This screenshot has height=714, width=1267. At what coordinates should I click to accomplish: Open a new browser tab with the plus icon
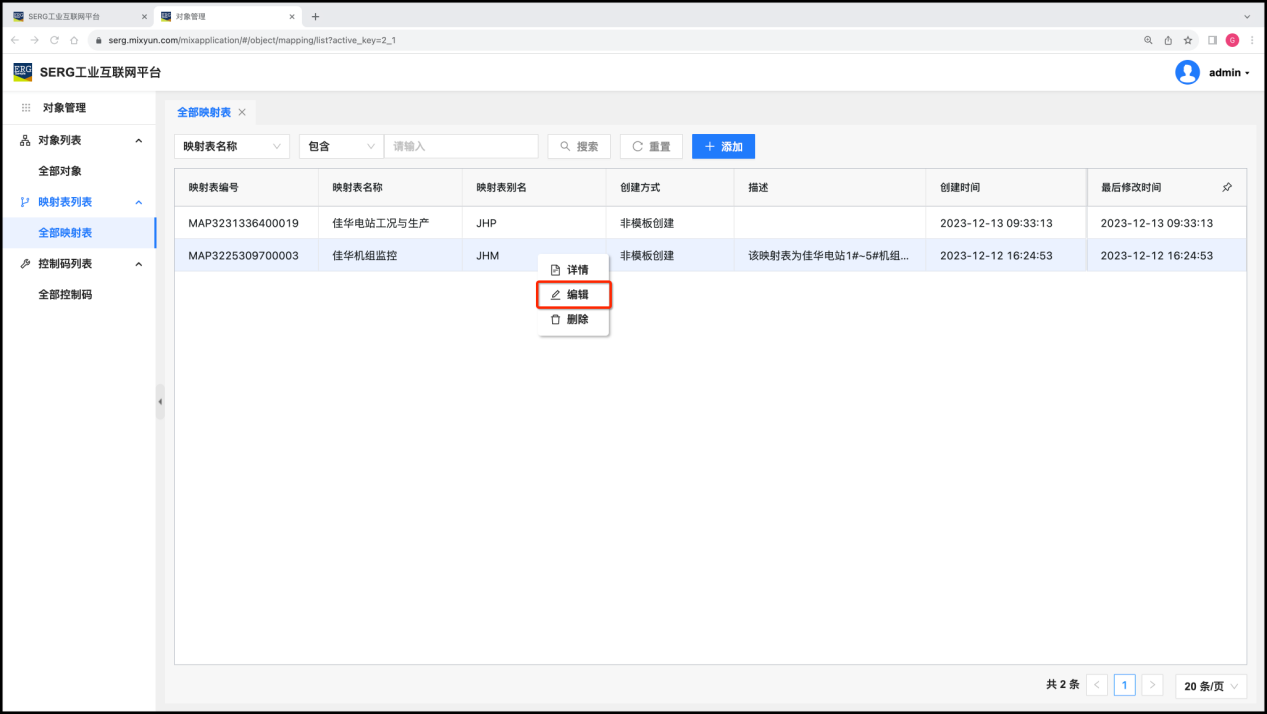[x=315, y=16]
